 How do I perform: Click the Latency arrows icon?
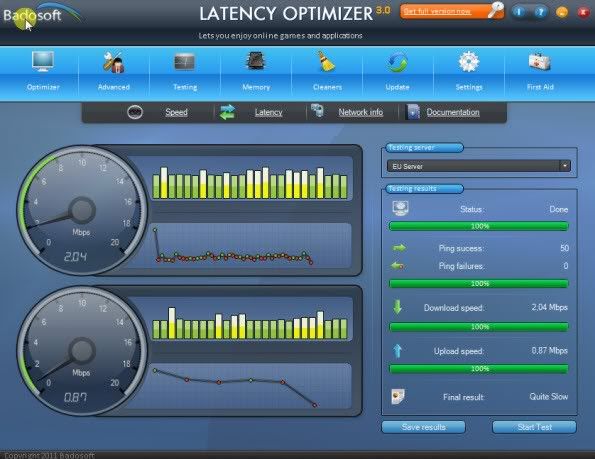[227, 112]
